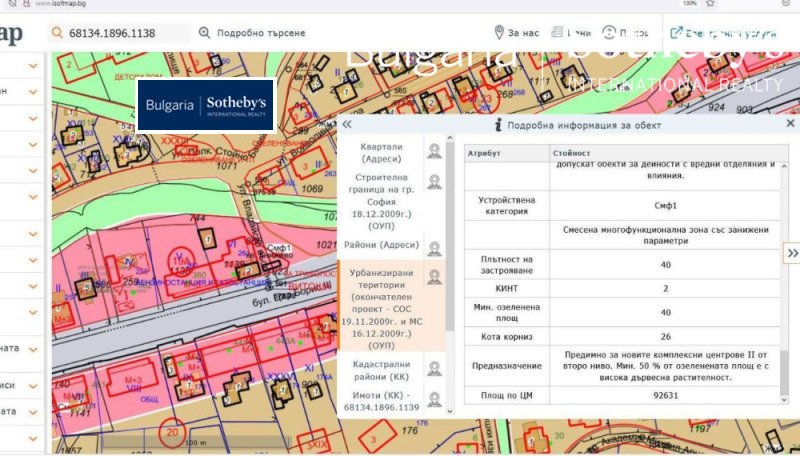Expand the topmost sidebar section chevron
This screenshot has height=456, width=800.
click(x=34, y=66)
